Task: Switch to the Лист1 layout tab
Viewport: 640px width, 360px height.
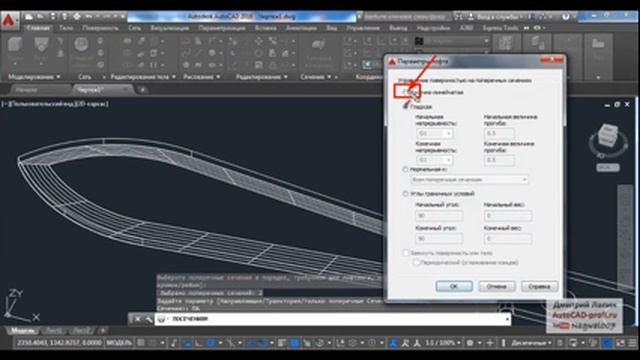Action: pos(53,331)
